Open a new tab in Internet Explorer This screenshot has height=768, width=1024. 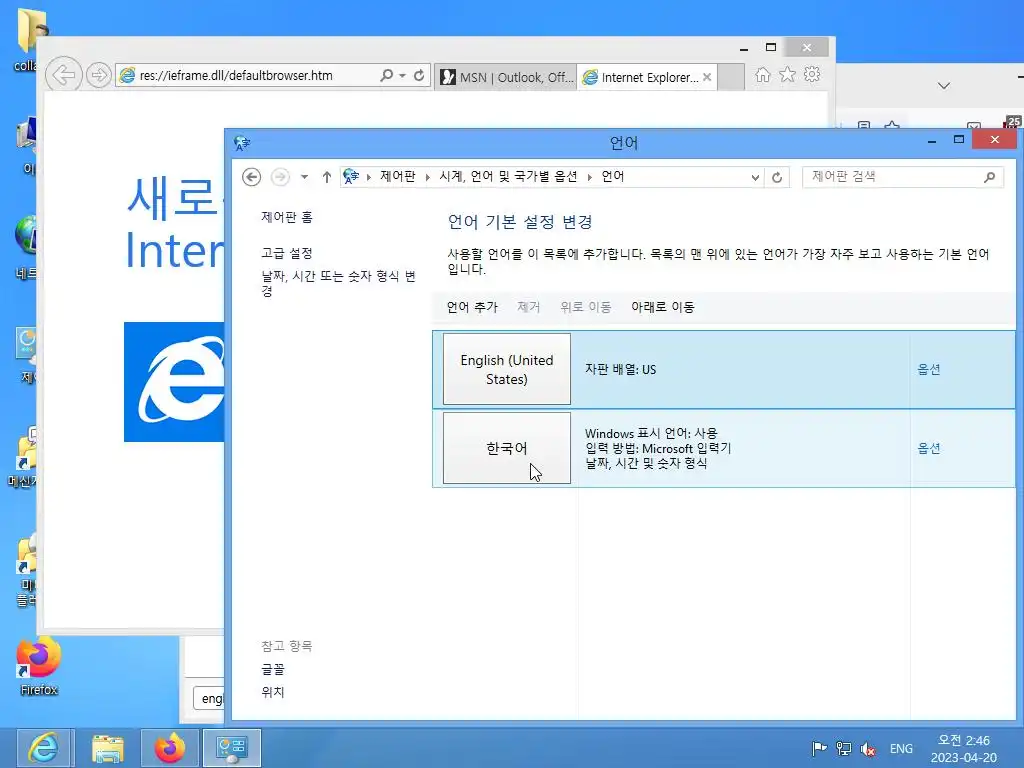(x=731, y=77)
